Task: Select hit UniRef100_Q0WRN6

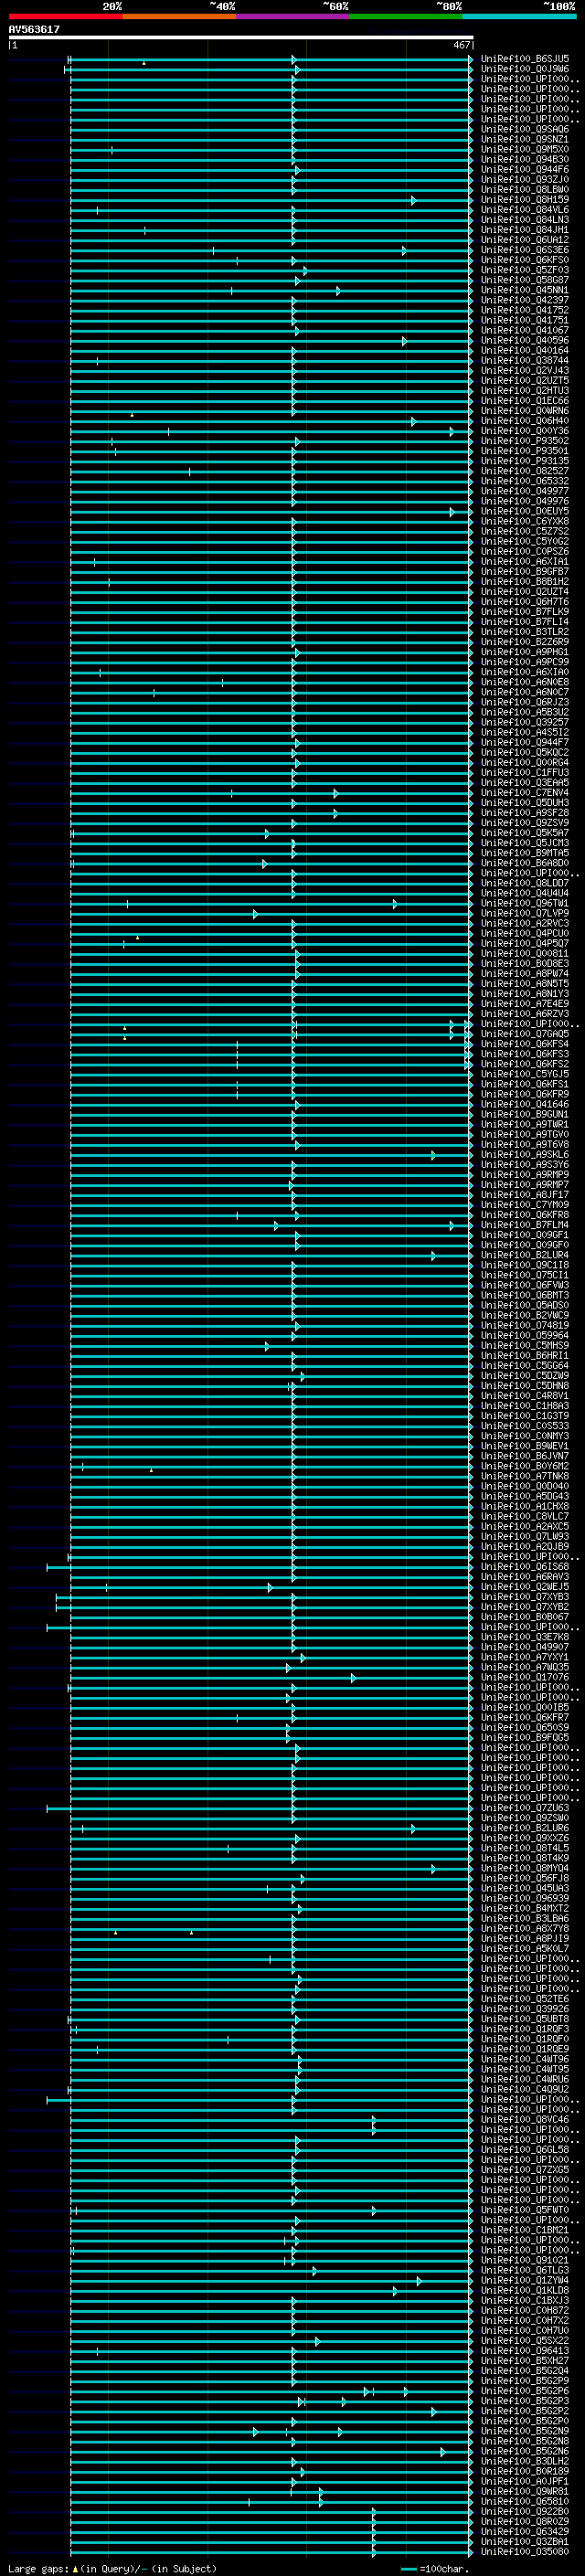Action: click(x=525, y=411)
